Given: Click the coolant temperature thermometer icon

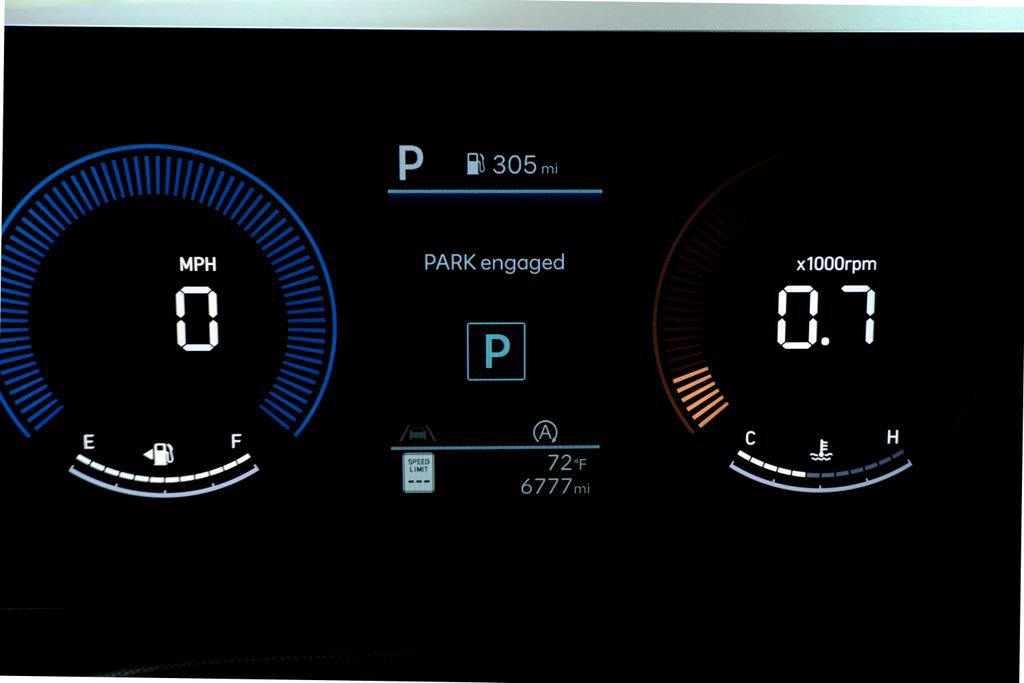Looking at the screenshot, I should tap(821, 451).
